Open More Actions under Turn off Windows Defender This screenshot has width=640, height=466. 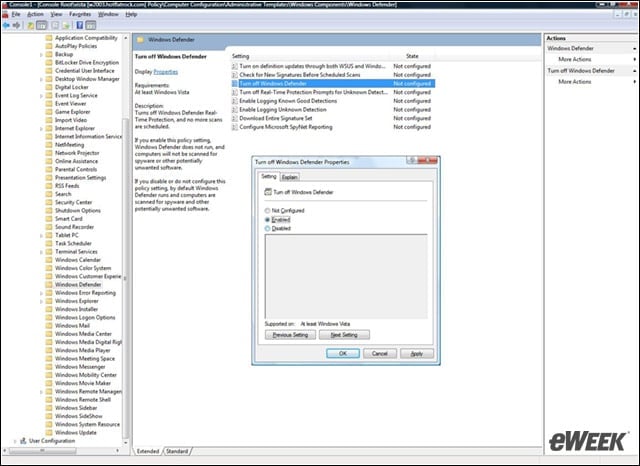(x=575, y=82)
